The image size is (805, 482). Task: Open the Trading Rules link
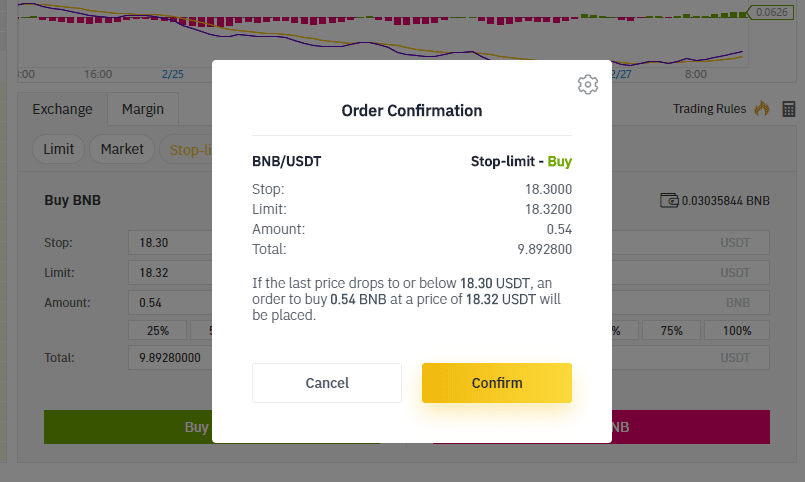[709, 108]
